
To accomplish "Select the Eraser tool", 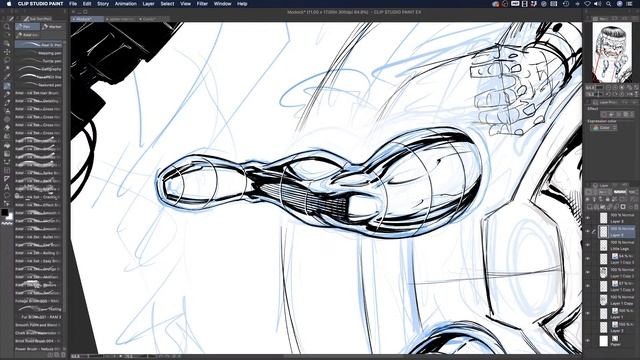I will [x=7, y=128].
